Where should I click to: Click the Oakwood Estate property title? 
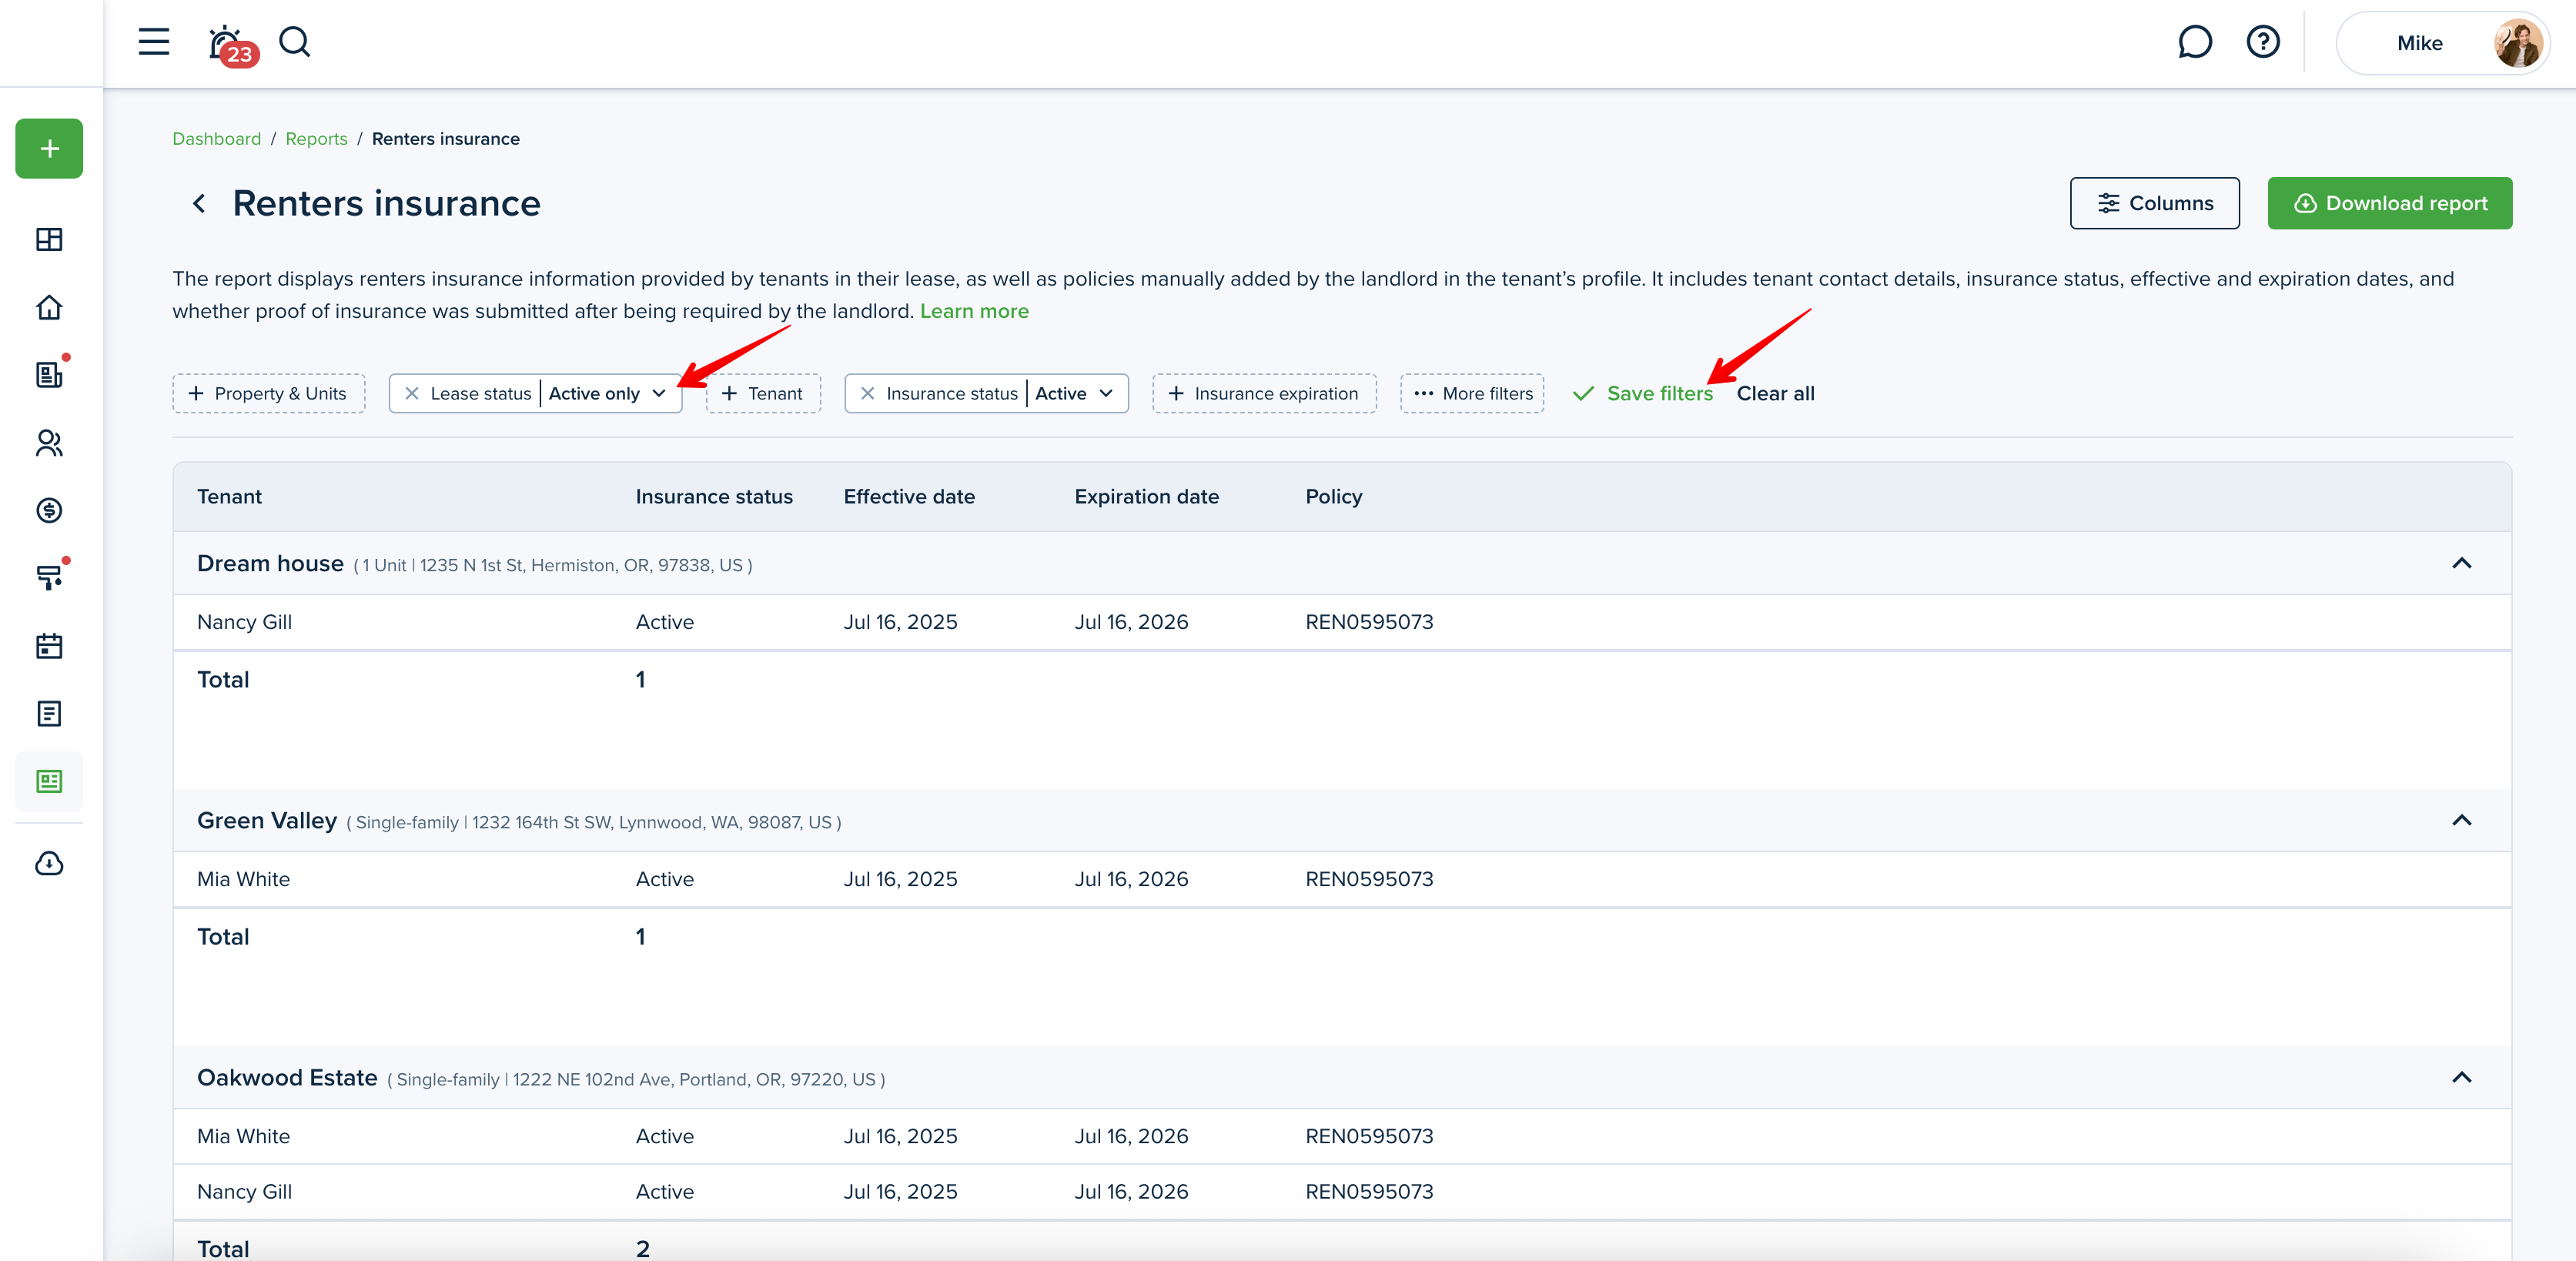287,1078
